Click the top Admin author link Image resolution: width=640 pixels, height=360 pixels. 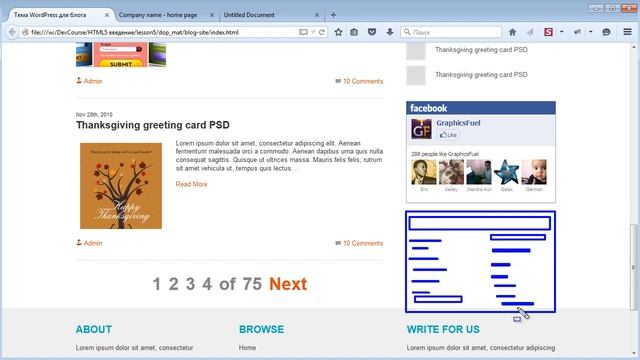[93, 81]
